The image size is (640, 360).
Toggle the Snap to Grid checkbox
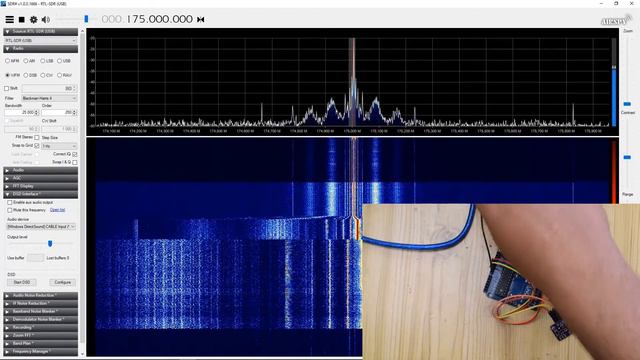coord(37,145)
